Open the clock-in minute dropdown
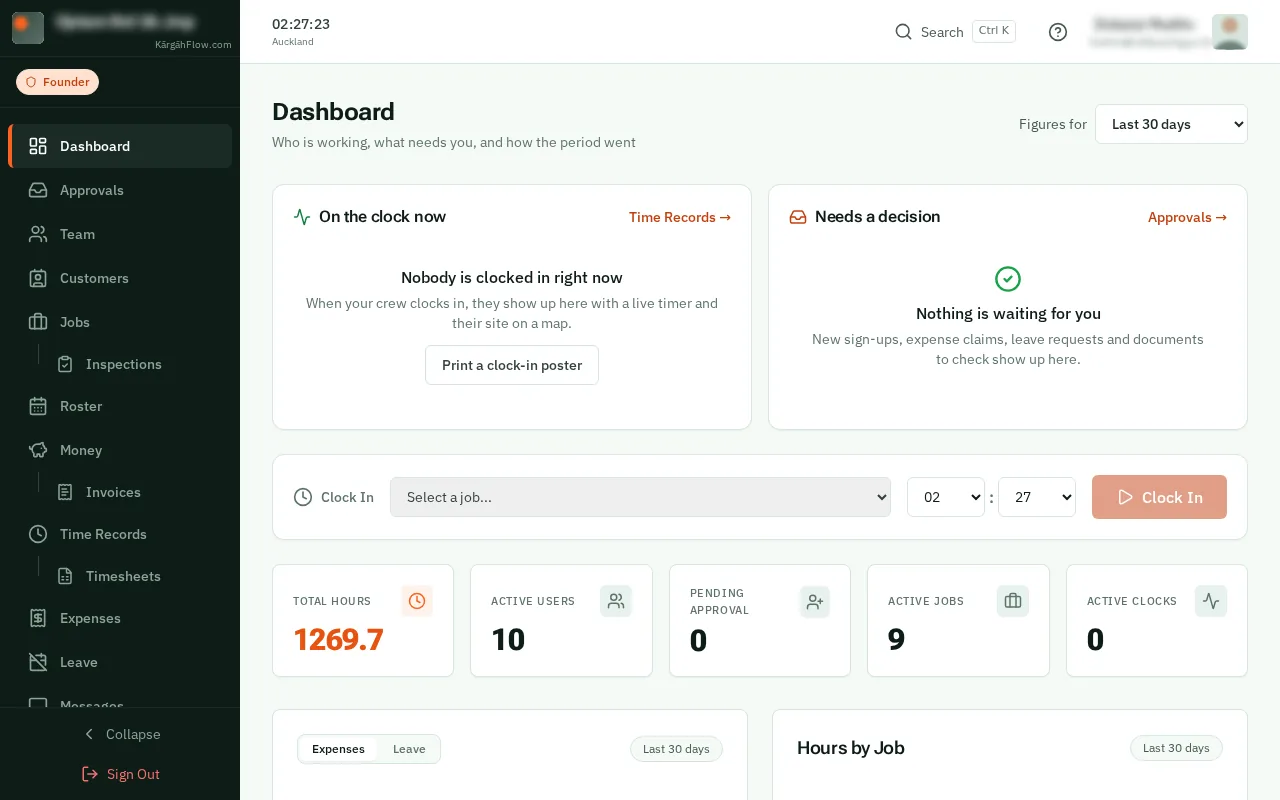1280x800 pixels. pyautogui.click(x=1037, y=497)
